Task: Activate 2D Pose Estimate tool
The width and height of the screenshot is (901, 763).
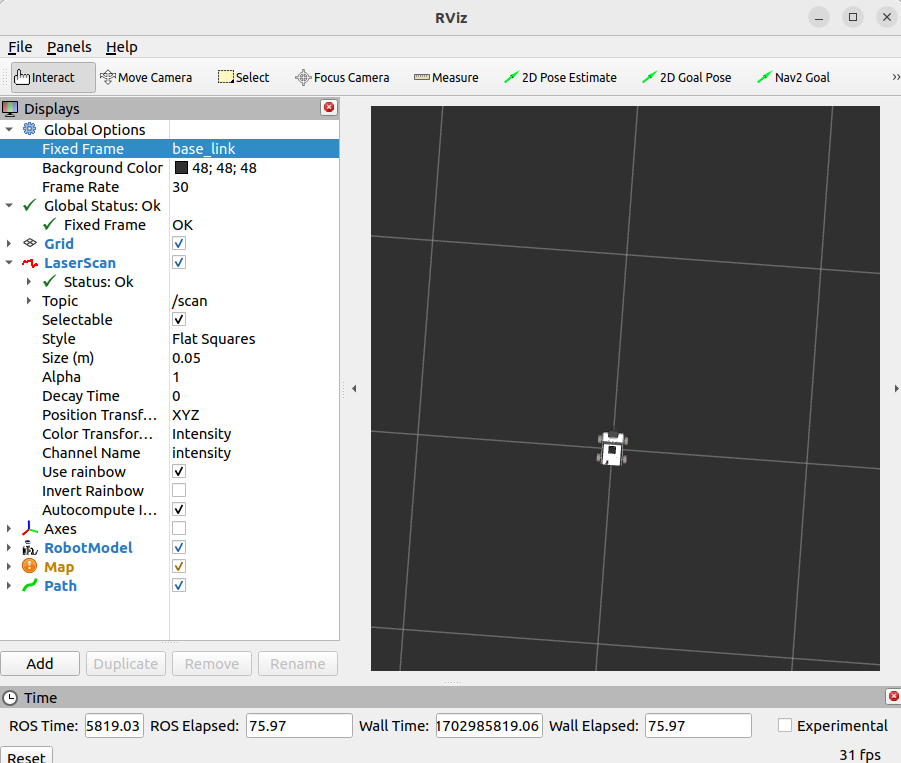Action: 560,77
